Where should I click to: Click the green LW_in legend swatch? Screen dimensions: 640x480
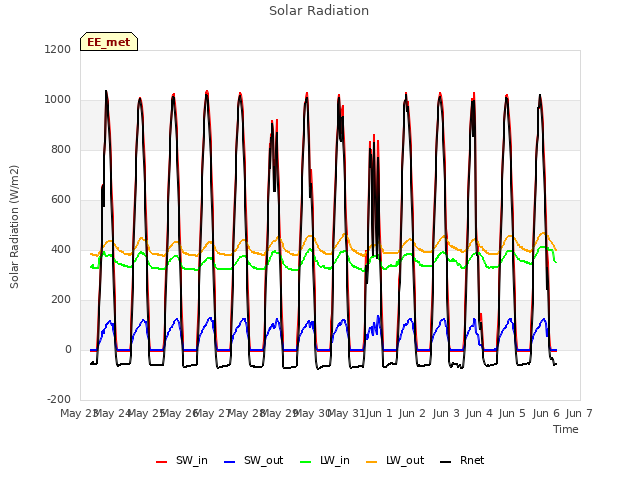(306, 462)
